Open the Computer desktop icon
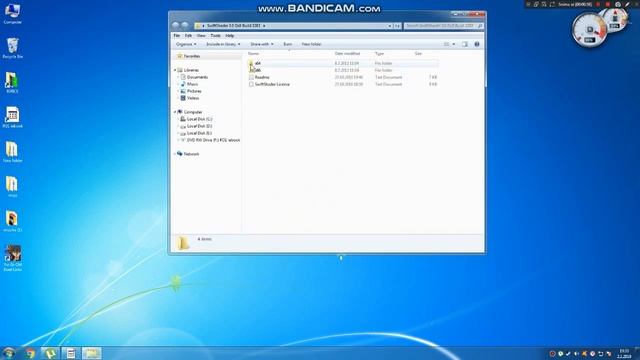The image size is (640, 360). click(x=12, y=13)
